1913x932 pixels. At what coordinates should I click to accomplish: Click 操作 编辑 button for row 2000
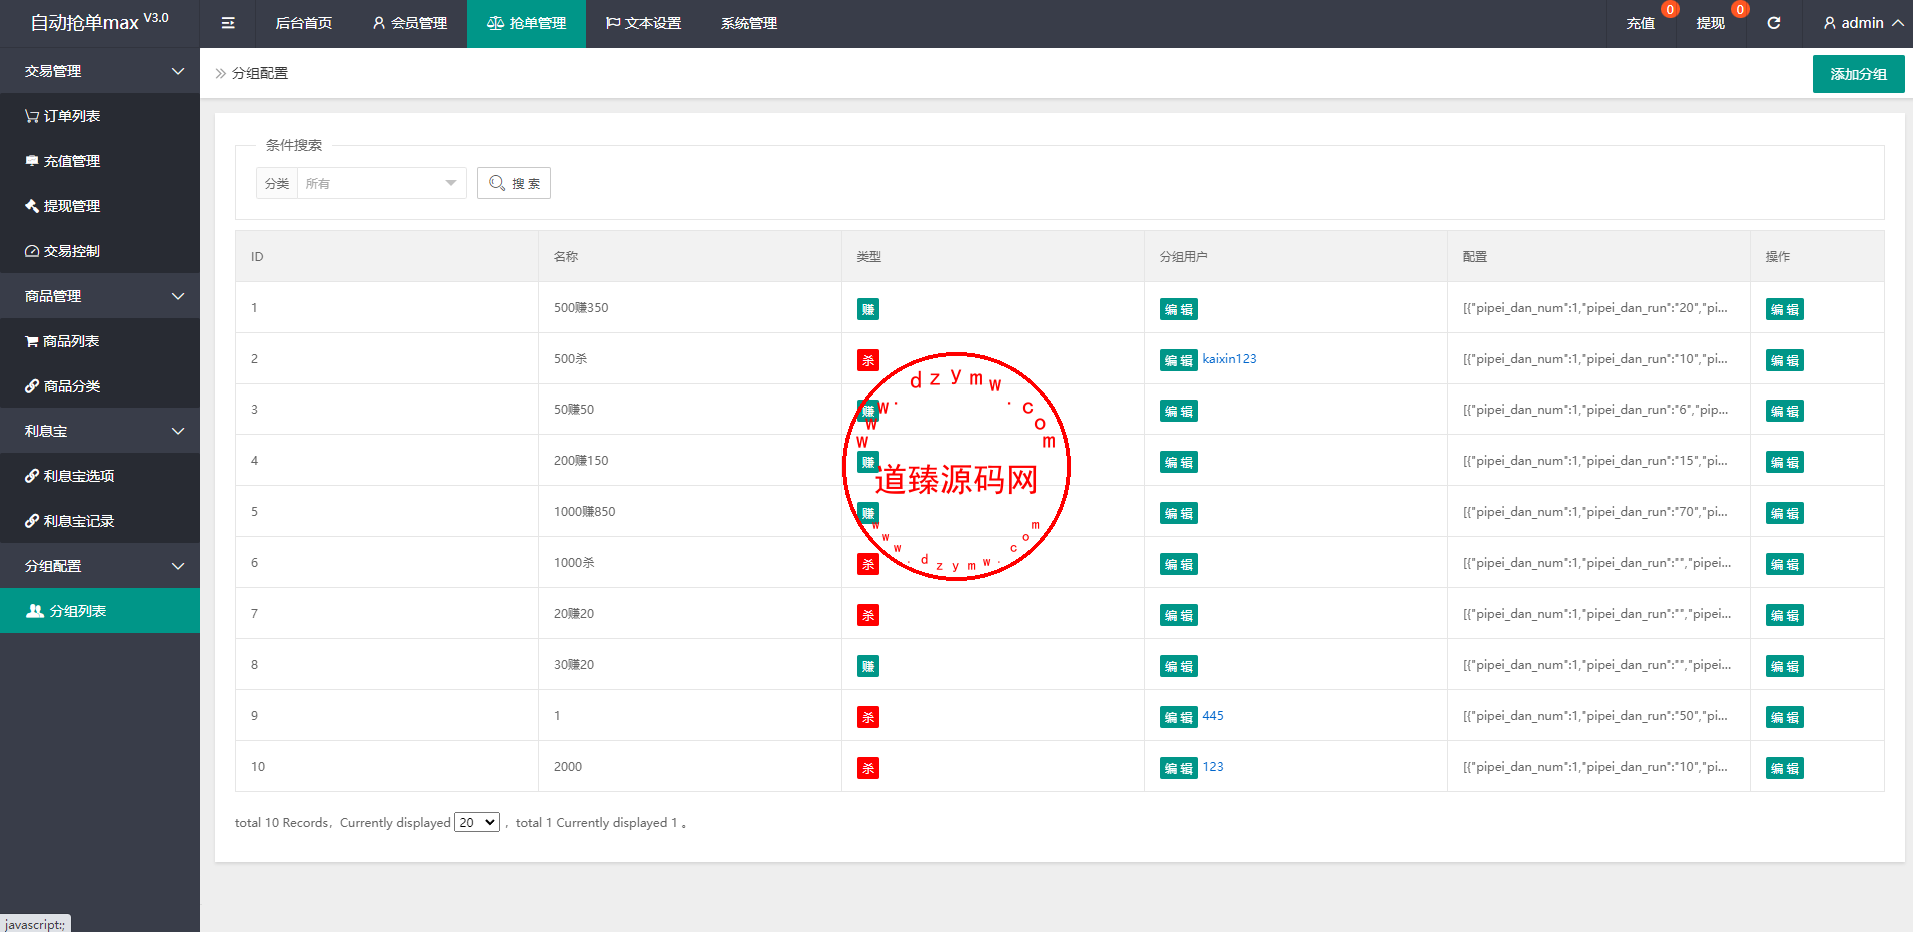pos(1785,768)
